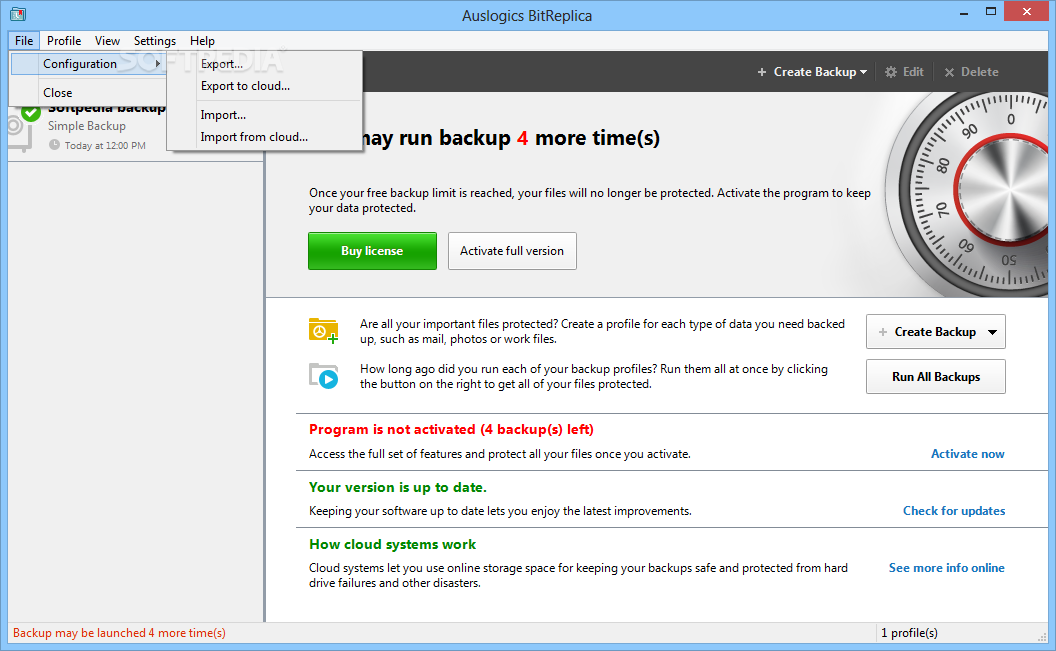Image resolution: width=1056 pixels, height=651 pixels.
Task: Maximize the BitReplica window
Action: click(991, 12)
